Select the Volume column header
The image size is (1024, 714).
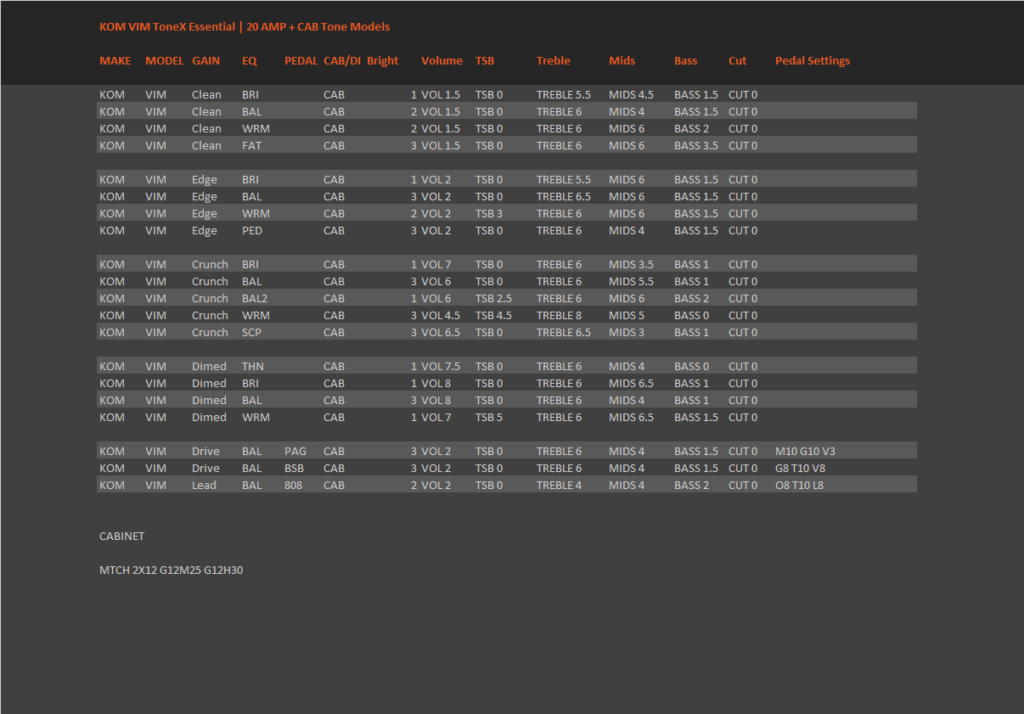tap(441, 61)
